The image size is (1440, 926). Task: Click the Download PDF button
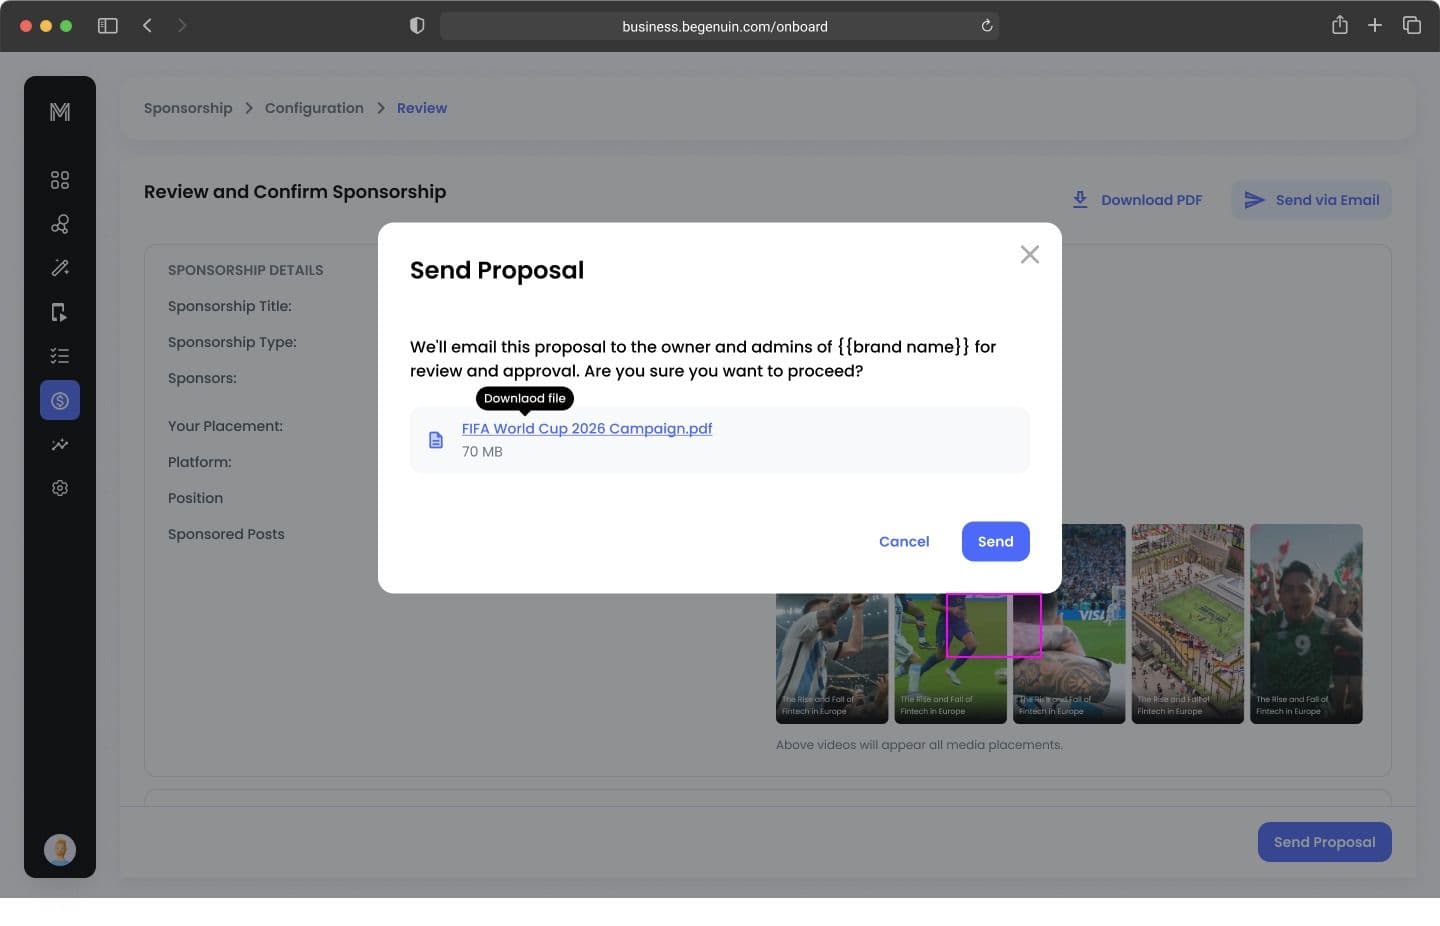pyautogui.click(x=1137, y=200)
